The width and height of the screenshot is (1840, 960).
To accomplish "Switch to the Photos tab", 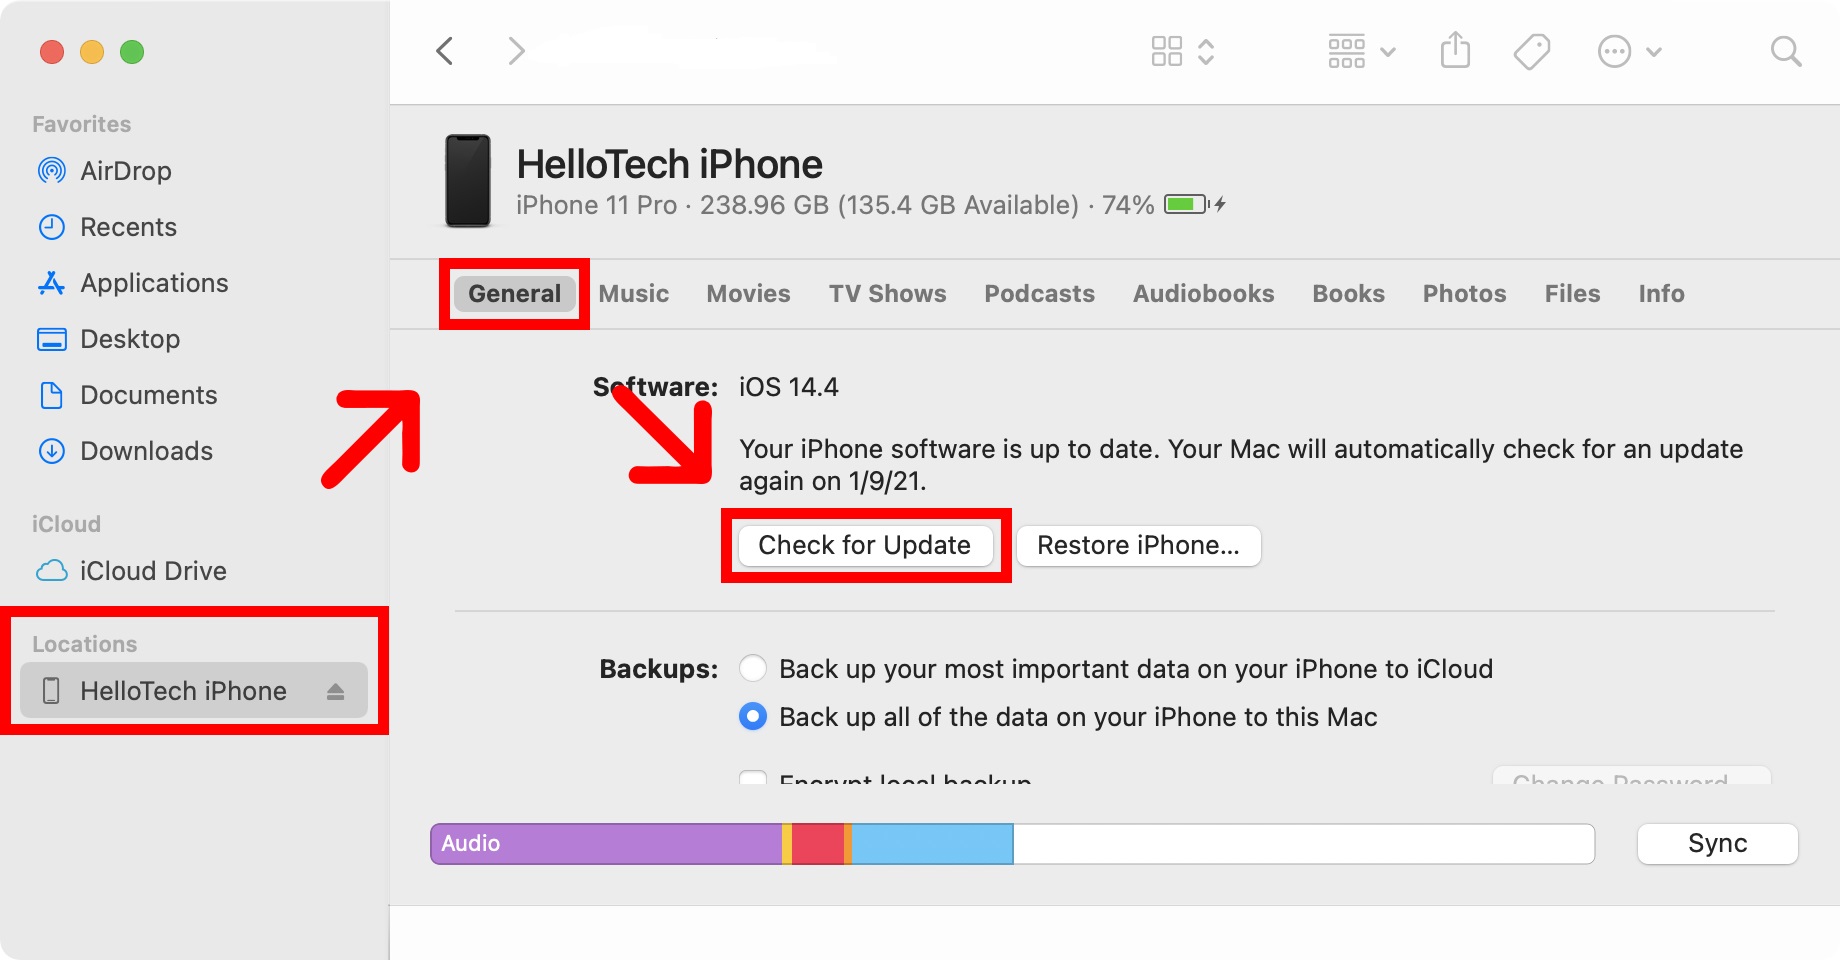I will pos(1464,293).
